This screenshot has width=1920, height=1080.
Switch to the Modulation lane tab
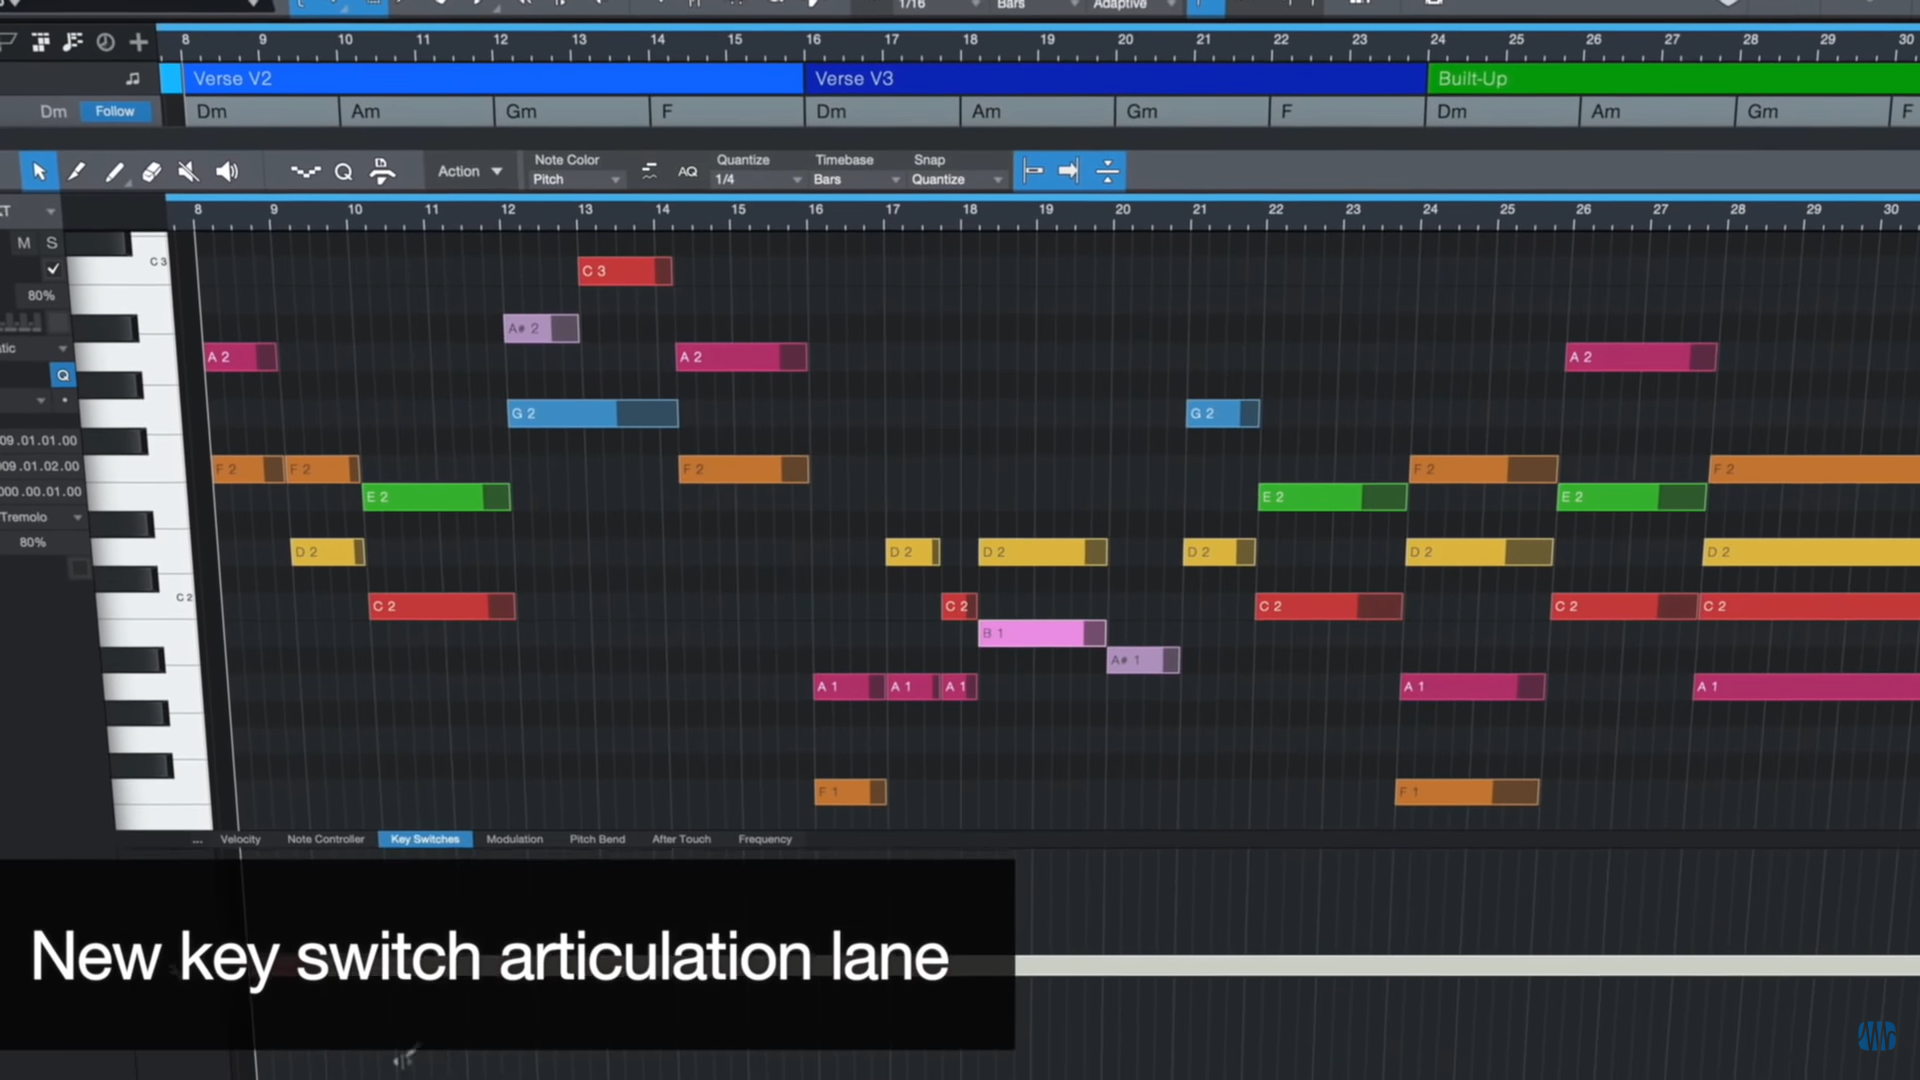tap(514, 839)
